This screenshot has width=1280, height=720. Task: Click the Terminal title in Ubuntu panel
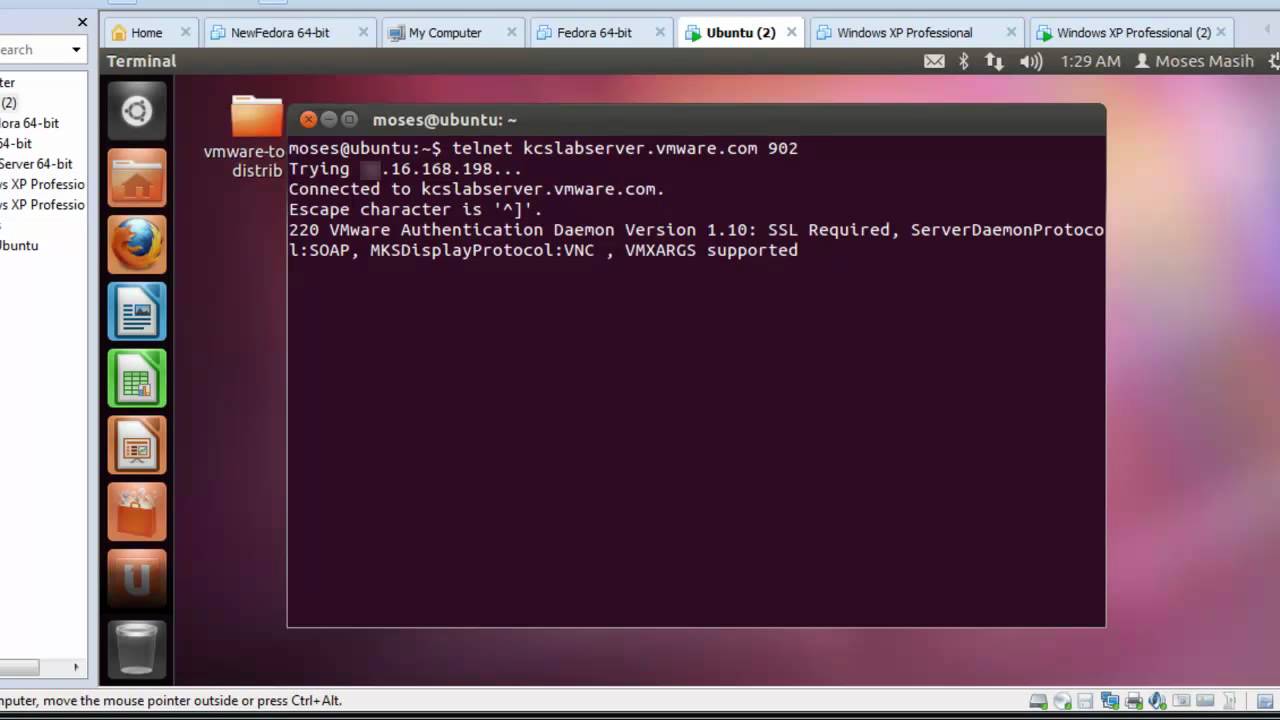tap(141, 61)
